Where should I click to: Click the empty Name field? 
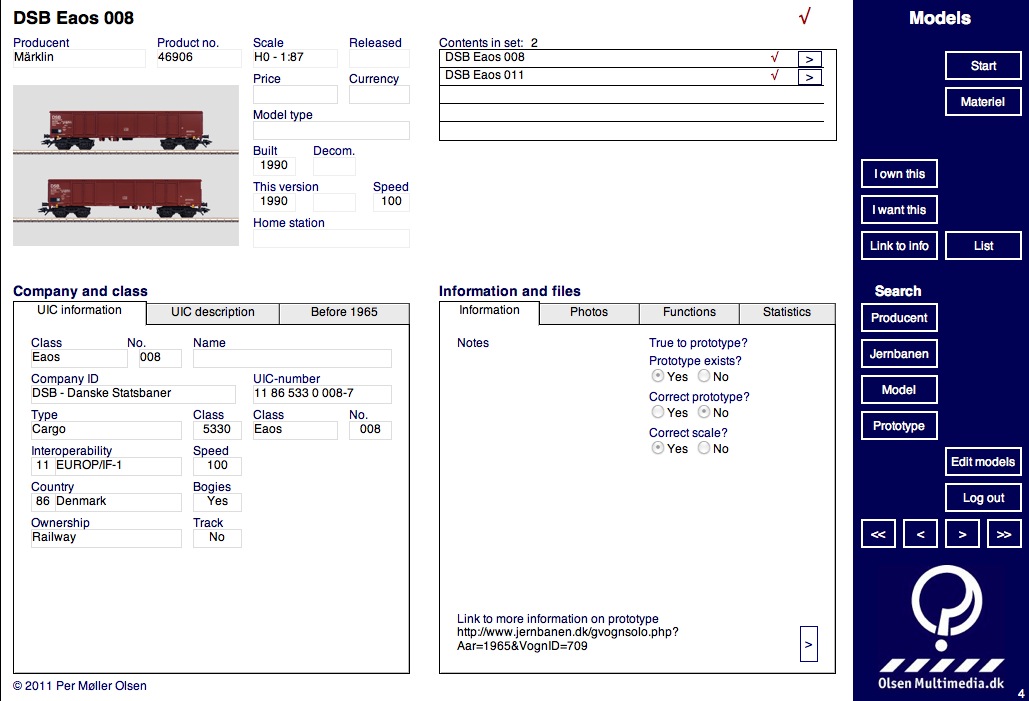[x=292, y=358]
